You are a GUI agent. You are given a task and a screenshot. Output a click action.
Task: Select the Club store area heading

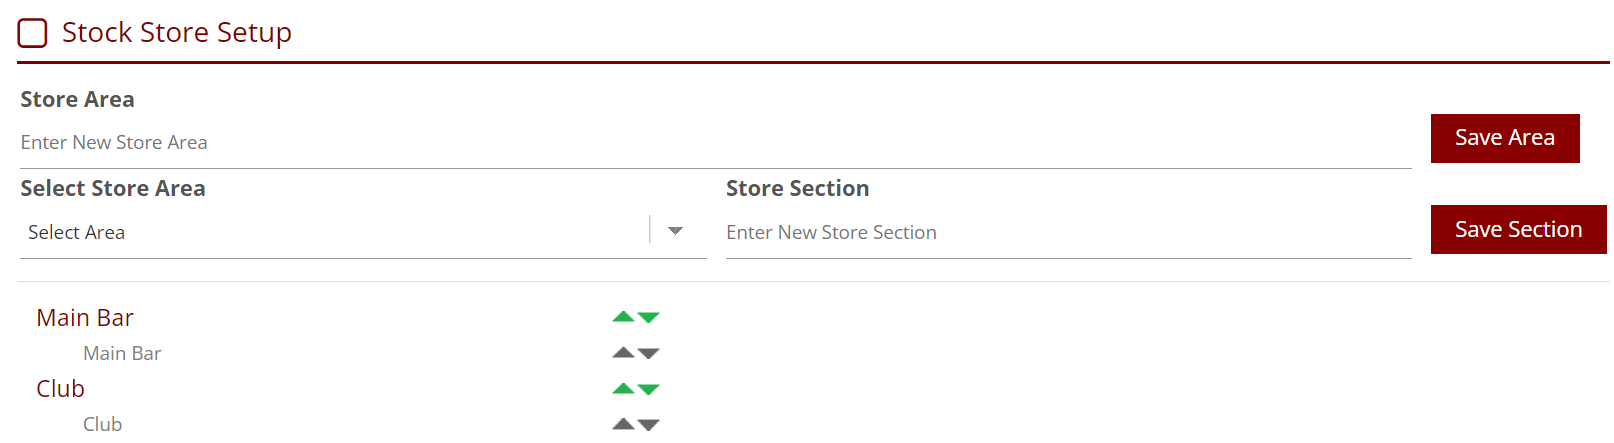(x=60, y=389)
